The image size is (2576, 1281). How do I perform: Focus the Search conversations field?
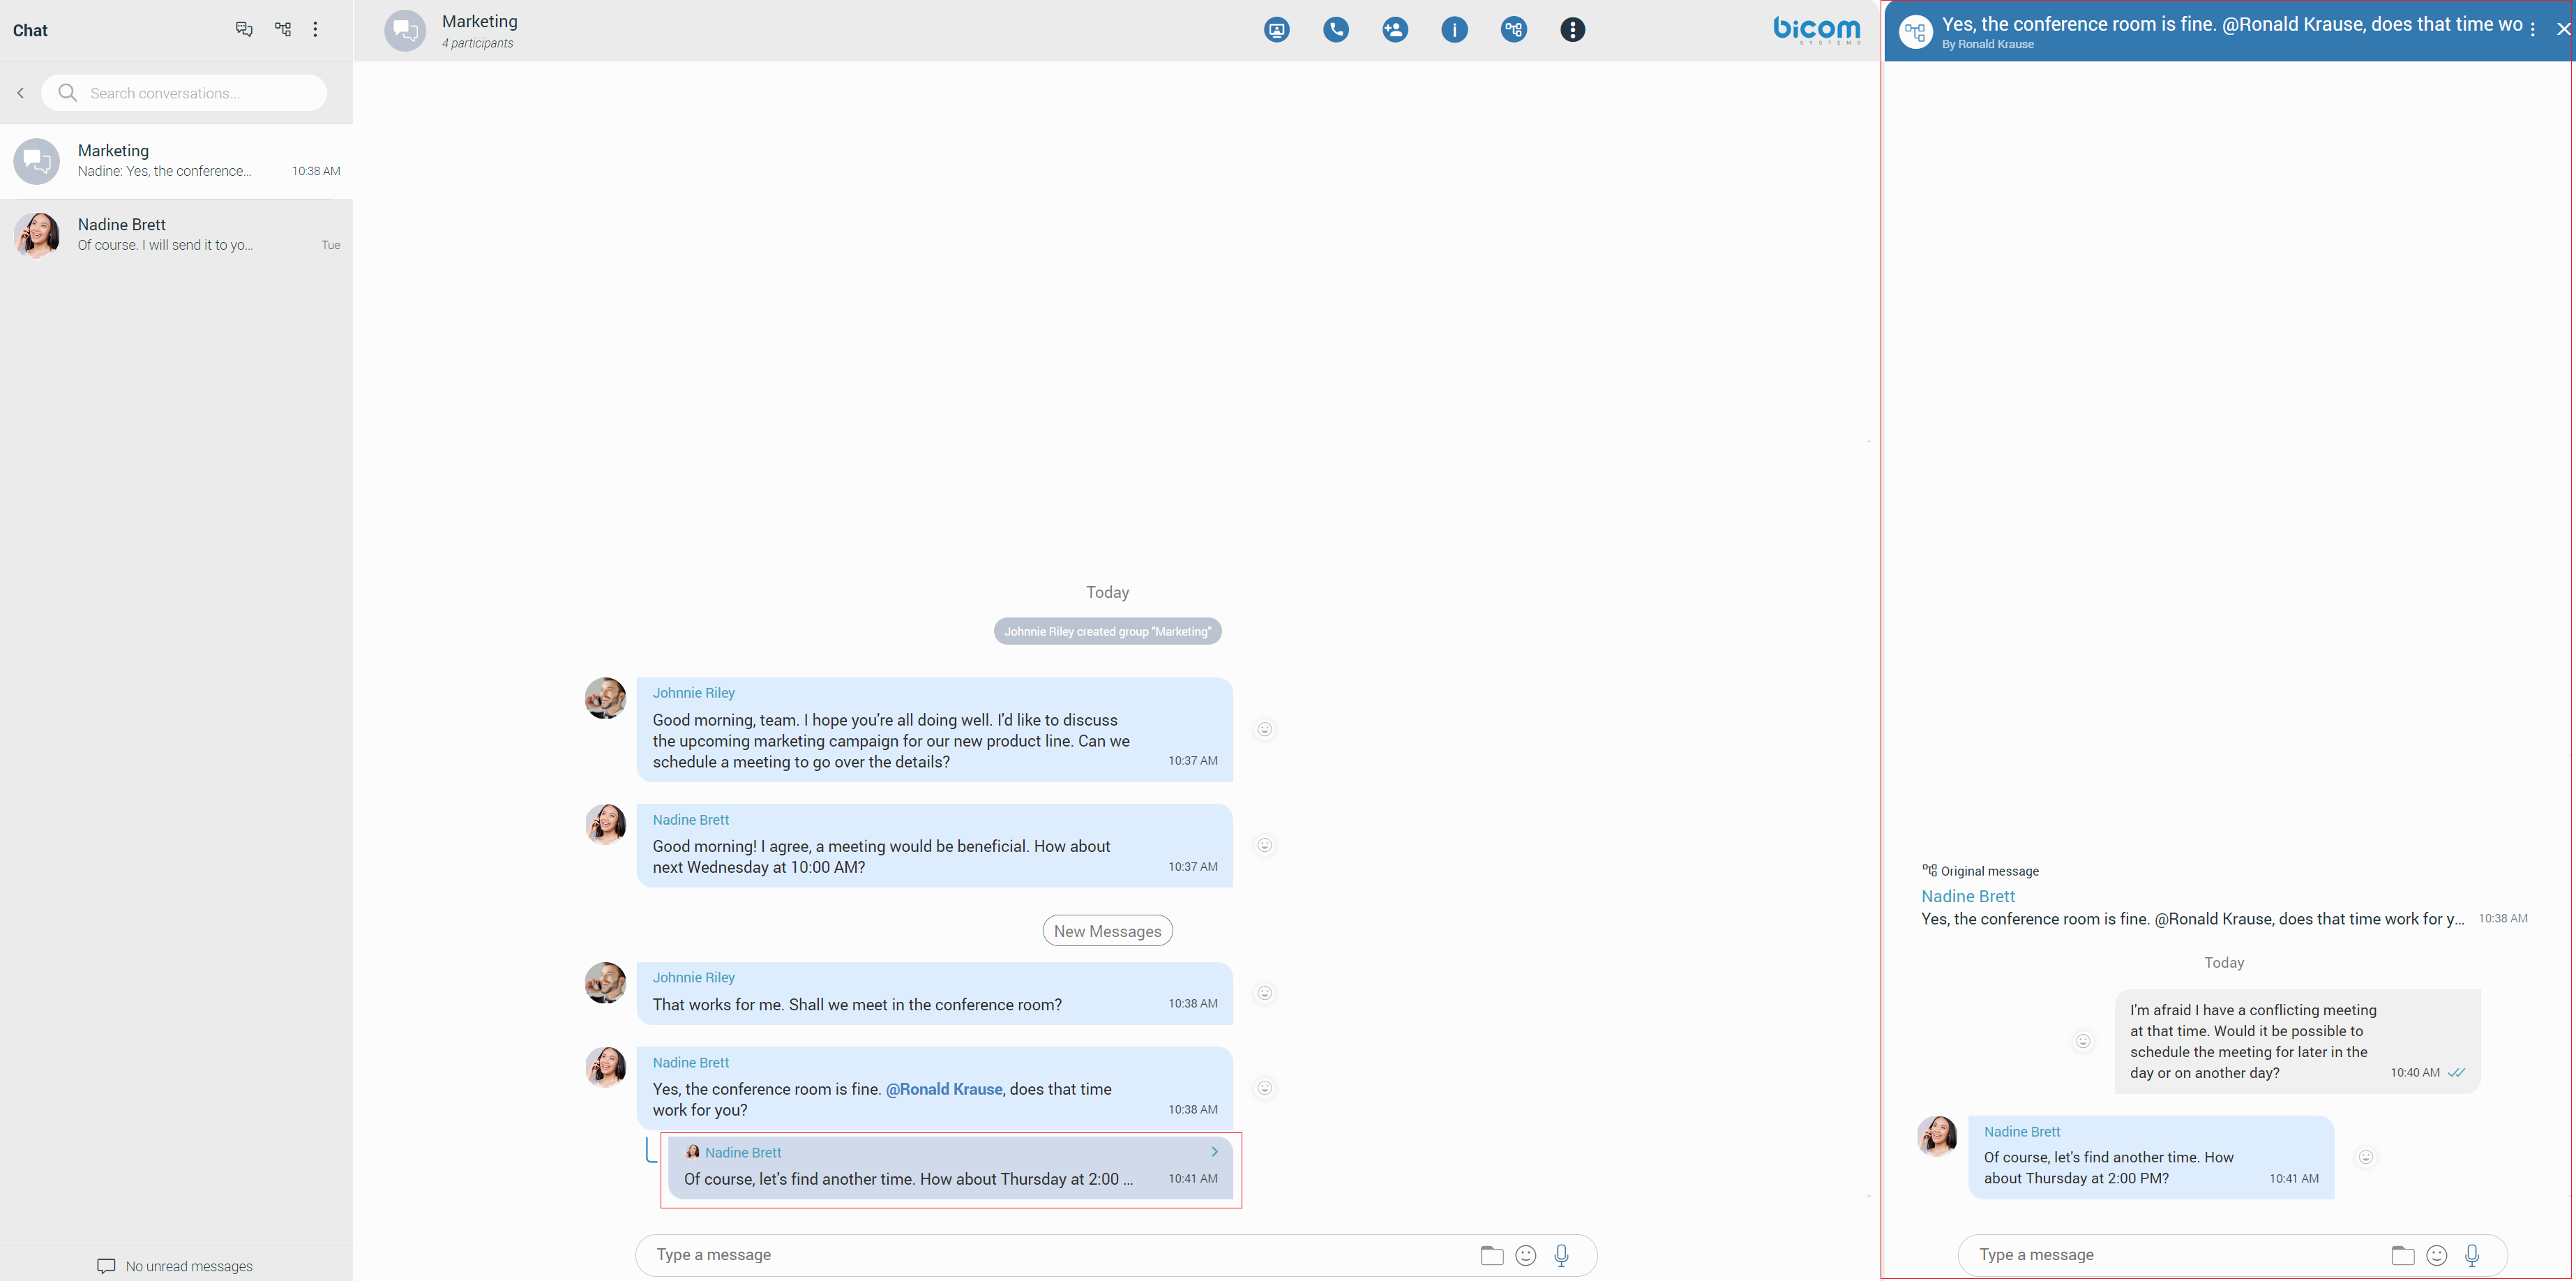190,93
